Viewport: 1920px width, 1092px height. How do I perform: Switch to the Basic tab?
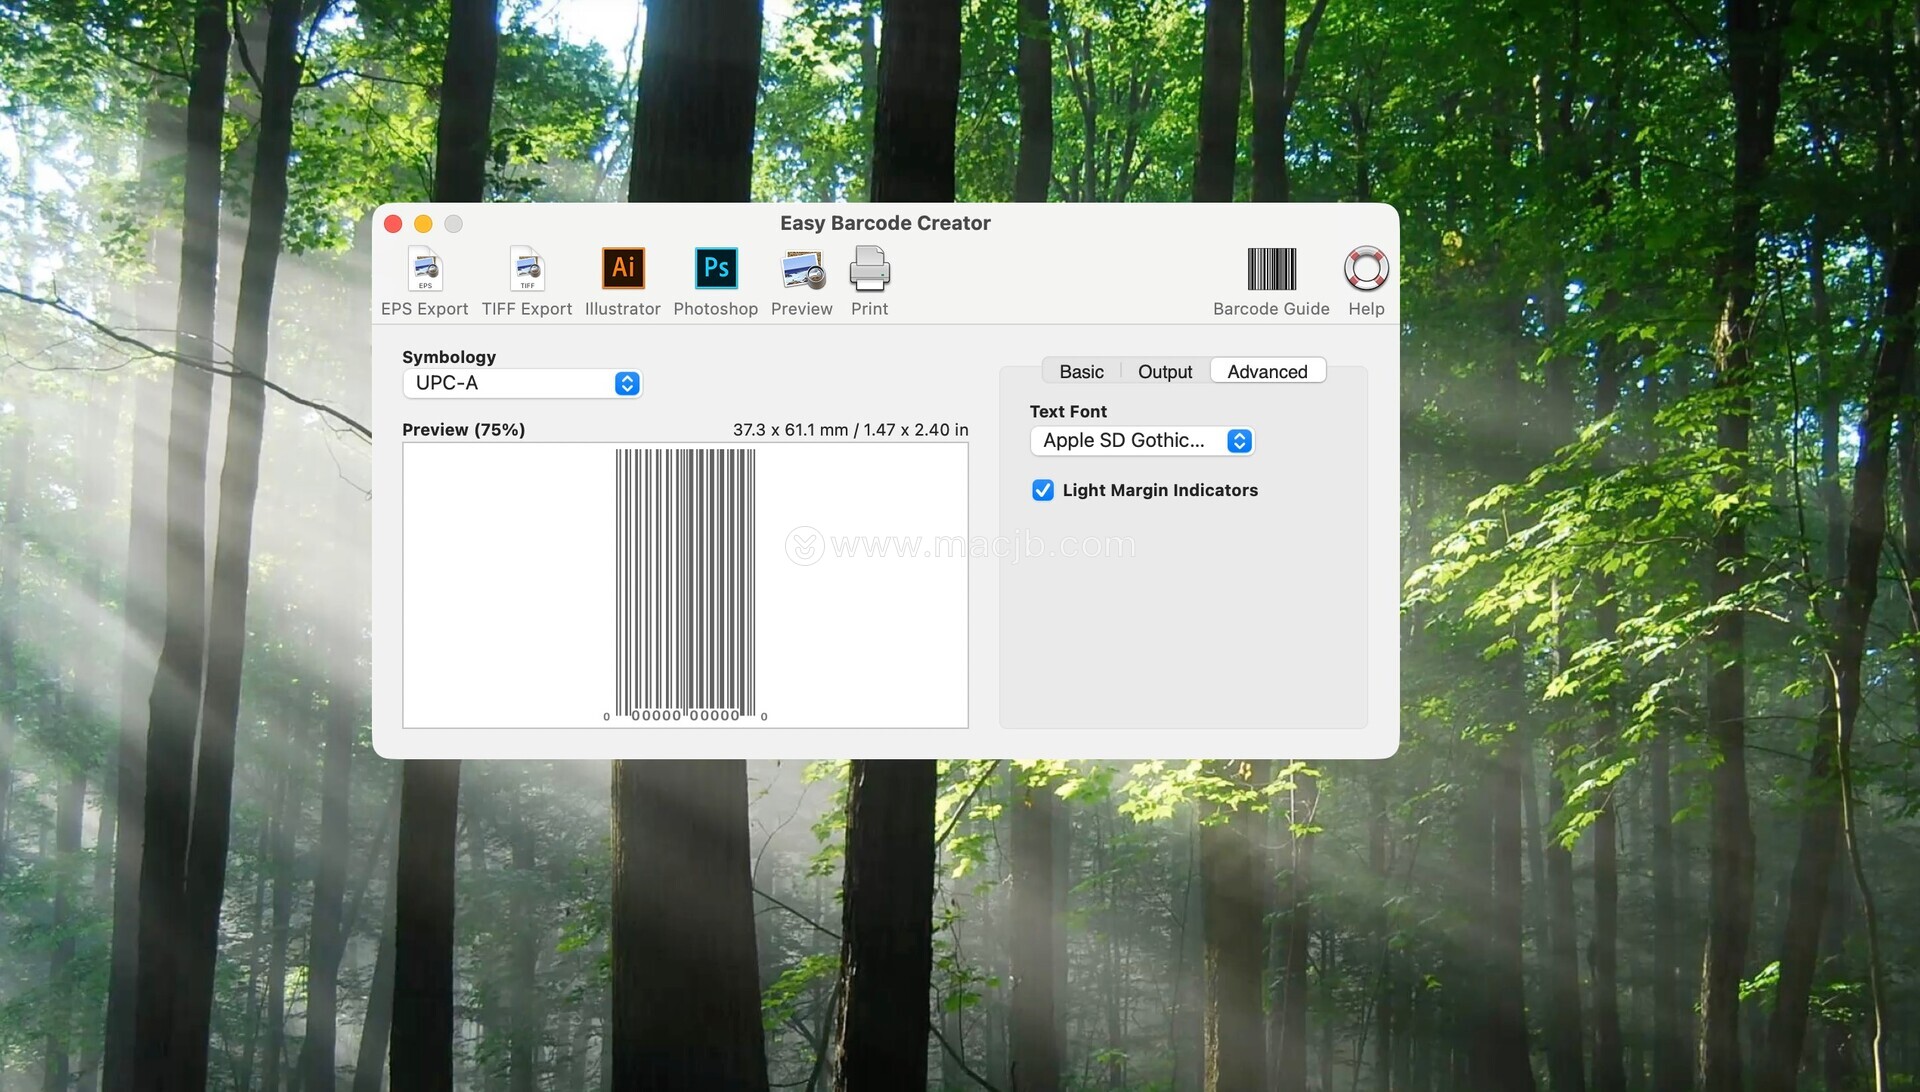1081,372
